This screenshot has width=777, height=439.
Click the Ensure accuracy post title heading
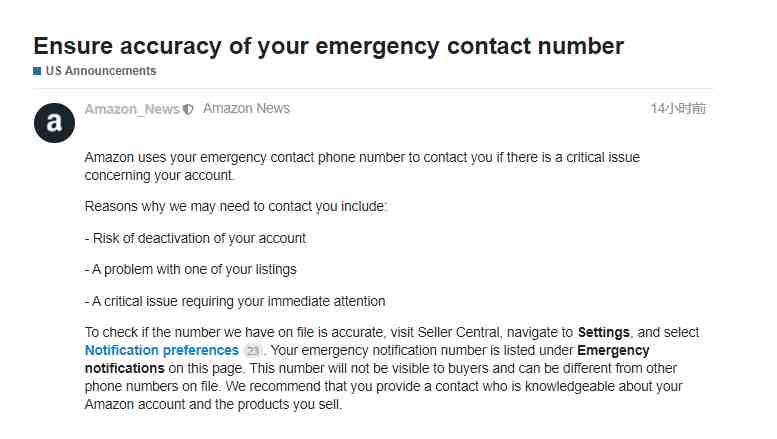click(x=329, y=46)
